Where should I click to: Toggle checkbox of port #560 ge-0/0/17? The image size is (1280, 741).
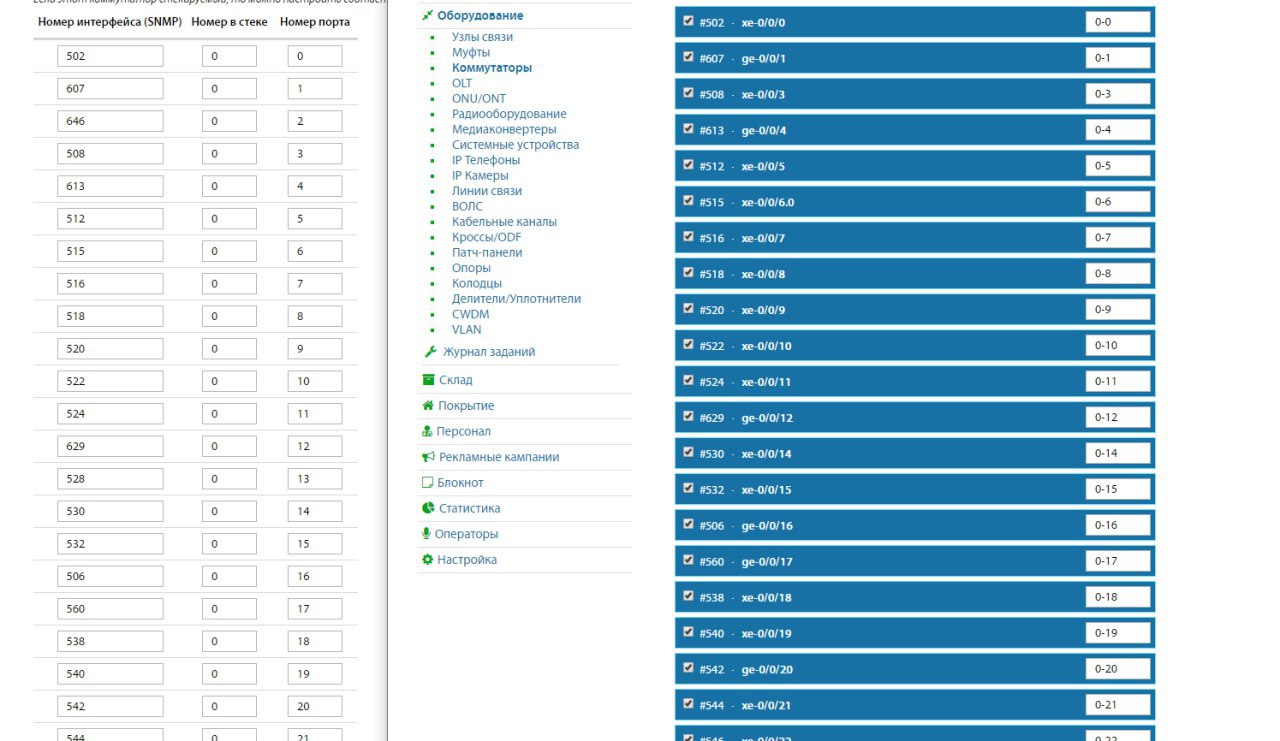point(688,560)
